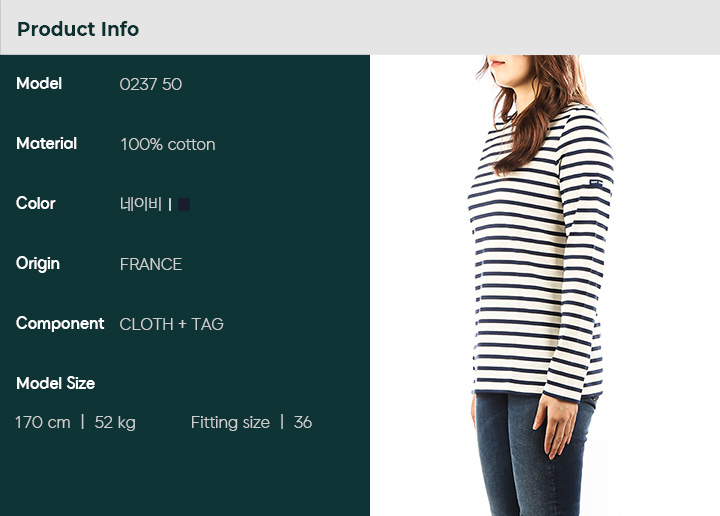Click the 170 cm height value

(43, 422)
